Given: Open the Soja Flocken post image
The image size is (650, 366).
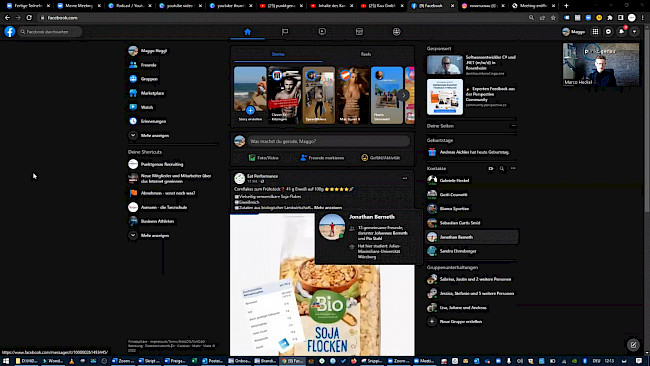Looking at the screenshot, I should (322, 284).
